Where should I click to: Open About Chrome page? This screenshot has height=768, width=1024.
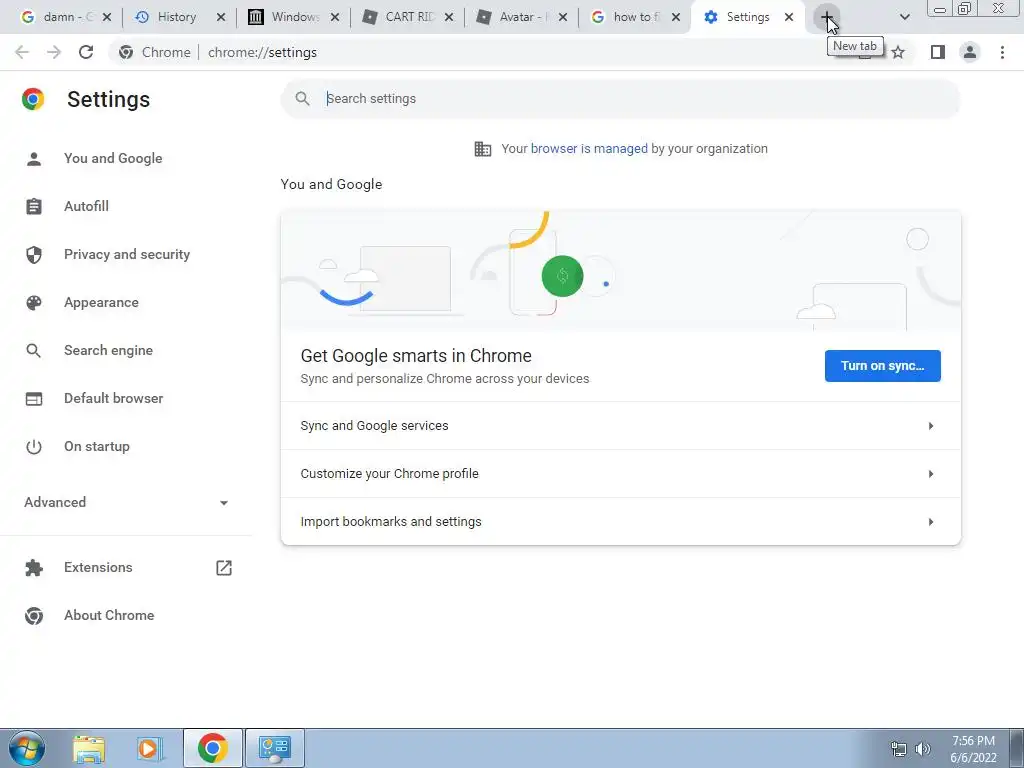109,615
